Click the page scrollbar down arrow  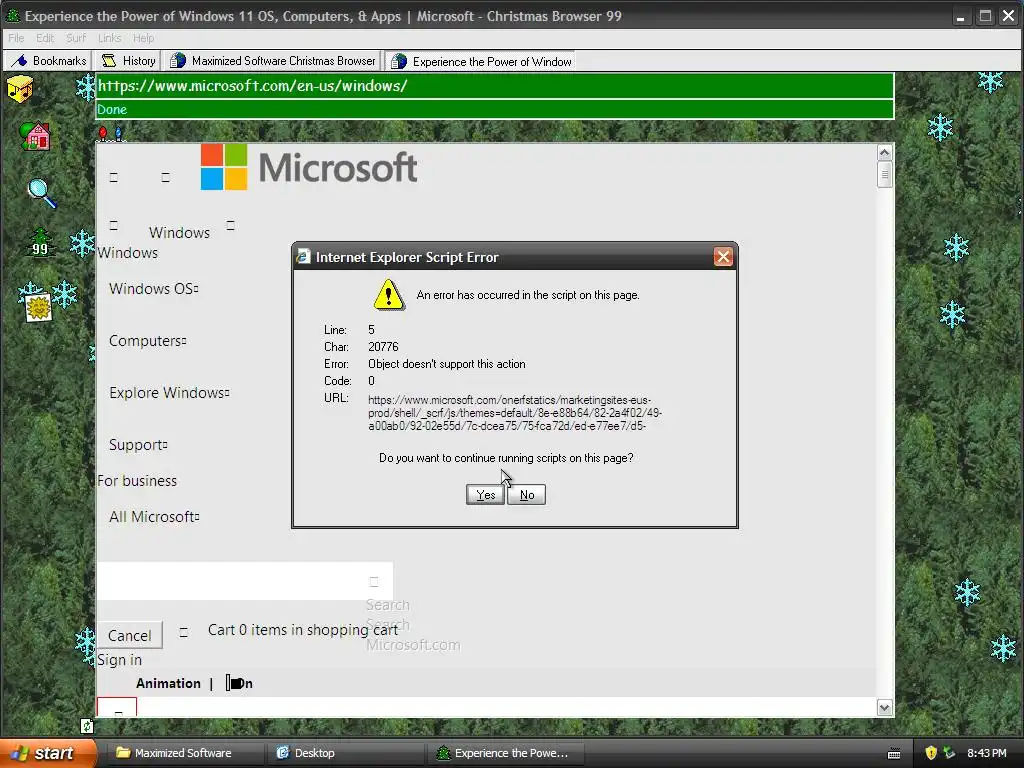tap(884, 707)
